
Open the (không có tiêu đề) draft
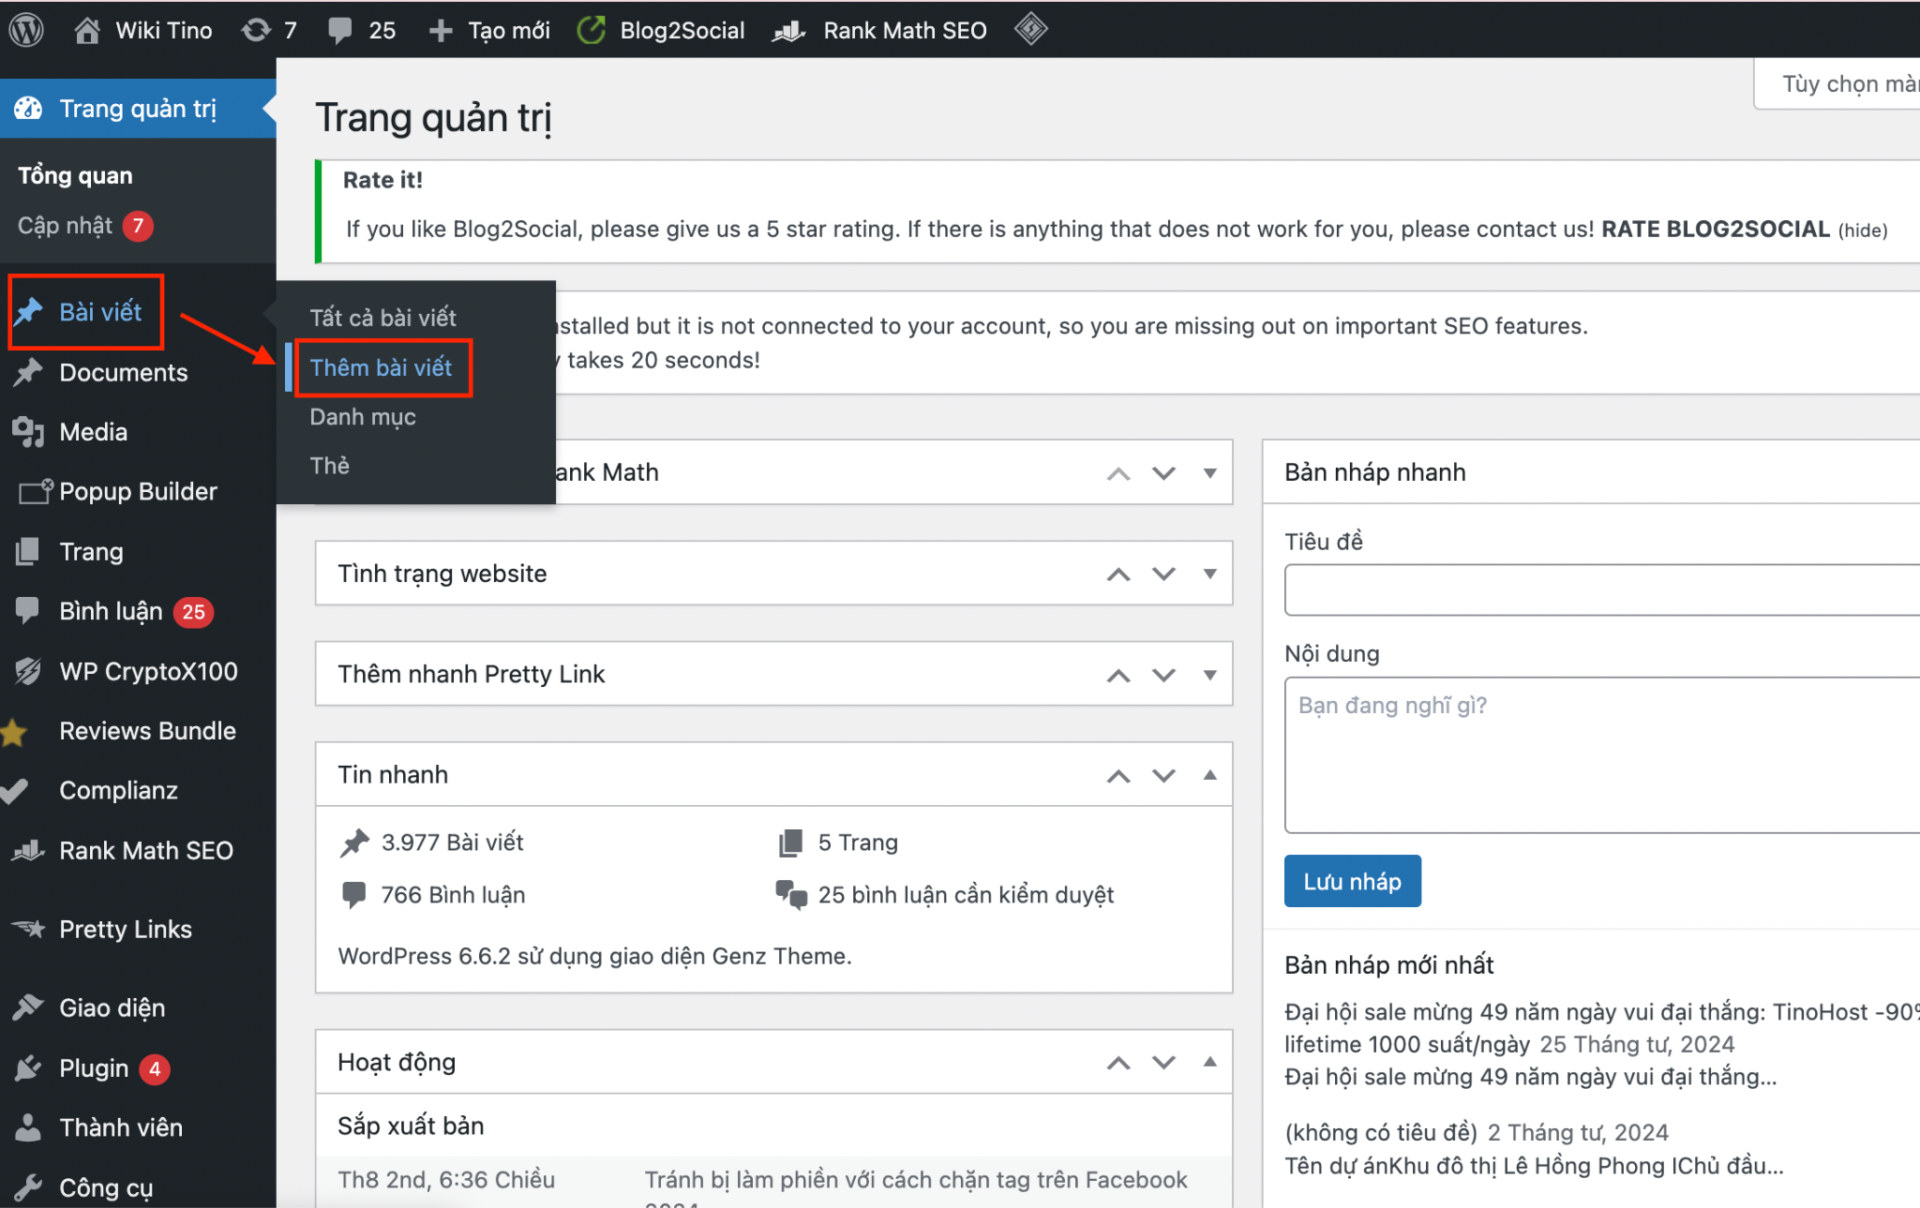point(1381,1132)
